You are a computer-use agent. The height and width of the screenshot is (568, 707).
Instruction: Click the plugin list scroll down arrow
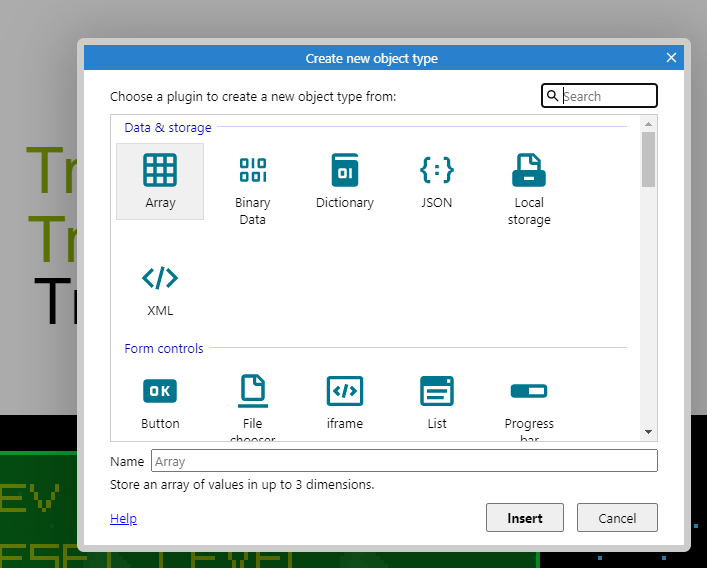pos(648,432)
